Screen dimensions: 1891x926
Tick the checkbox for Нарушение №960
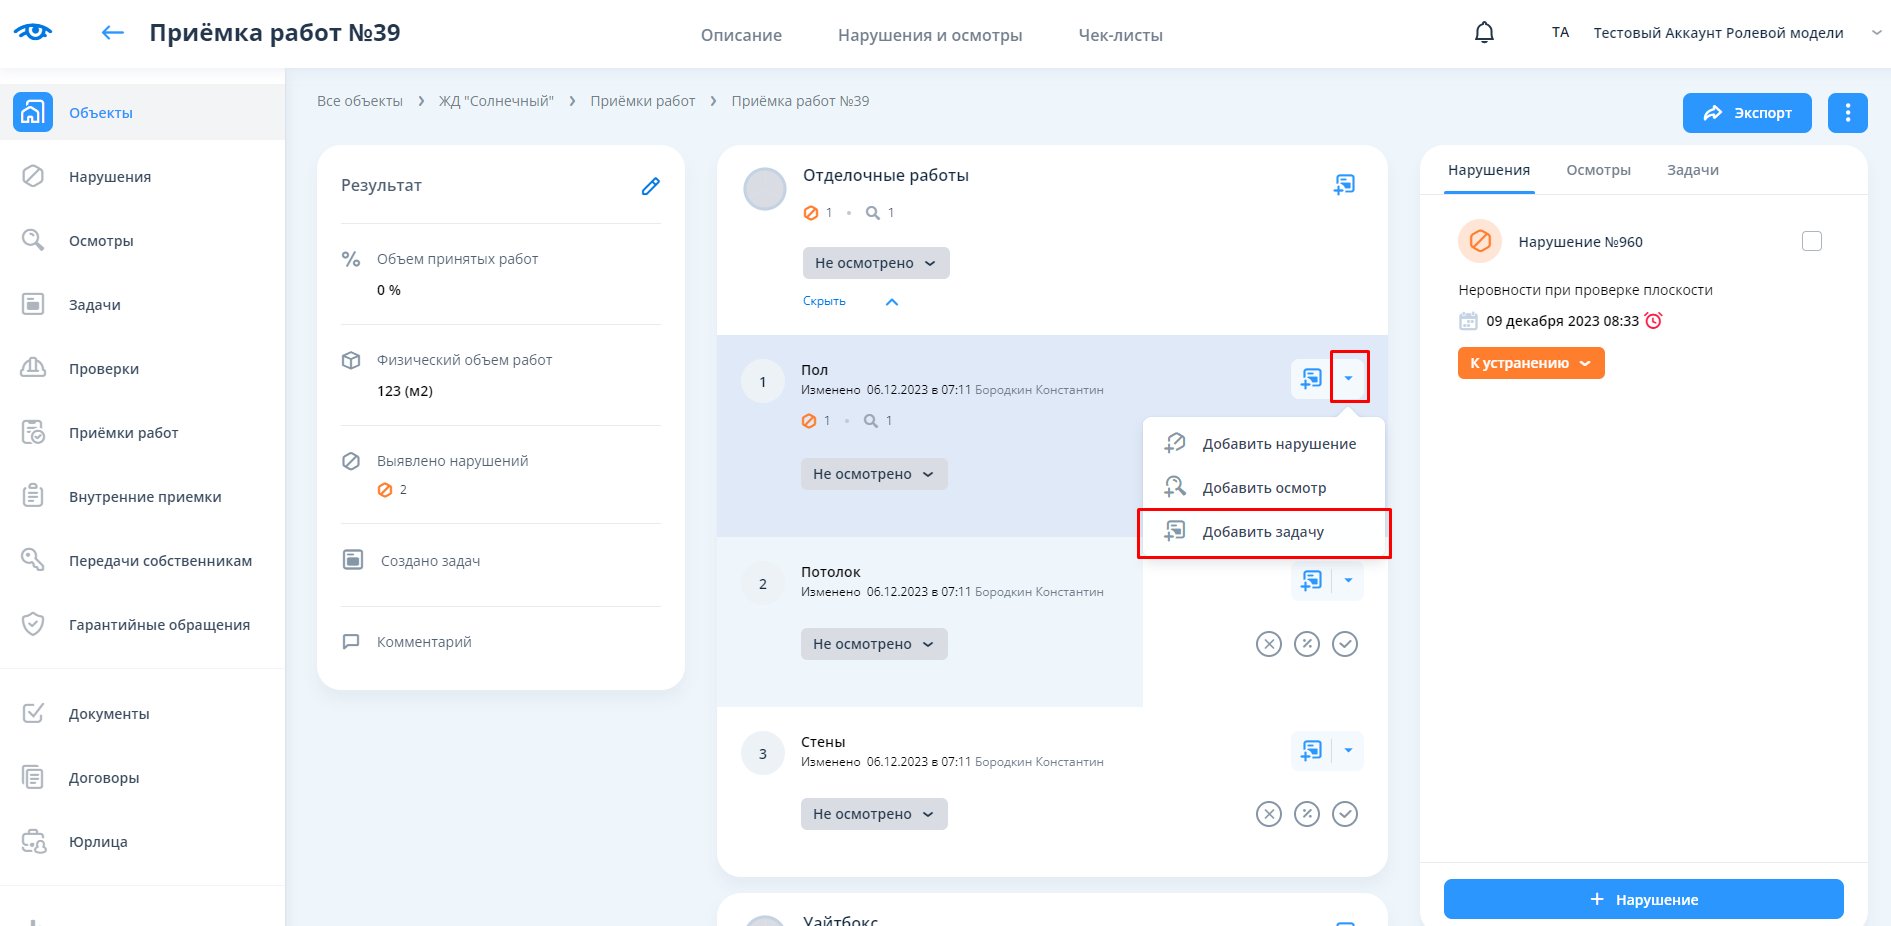tap(1811, 241)
